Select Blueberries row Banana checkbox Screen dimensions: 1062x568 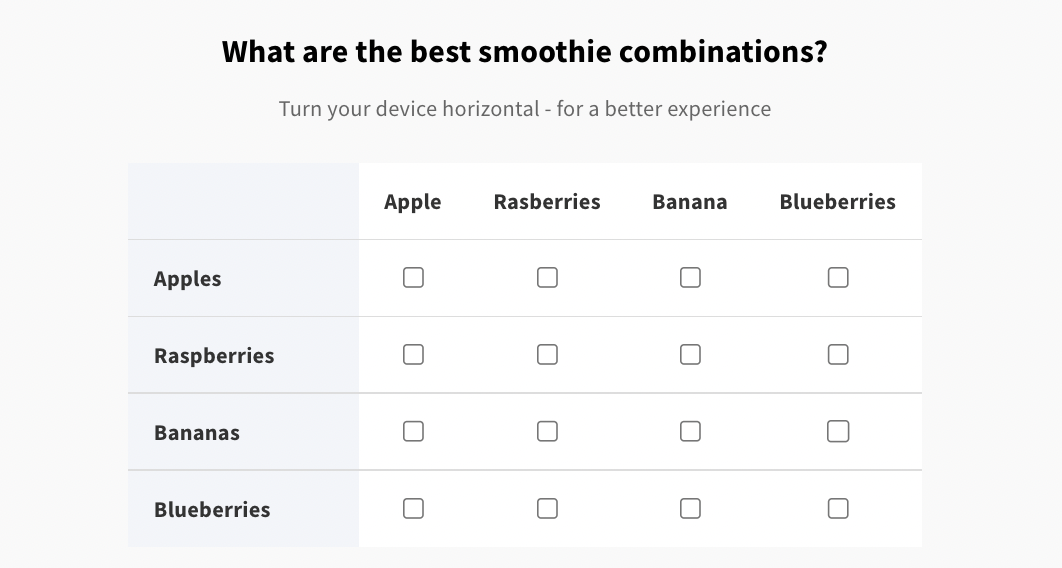(690, 508)
